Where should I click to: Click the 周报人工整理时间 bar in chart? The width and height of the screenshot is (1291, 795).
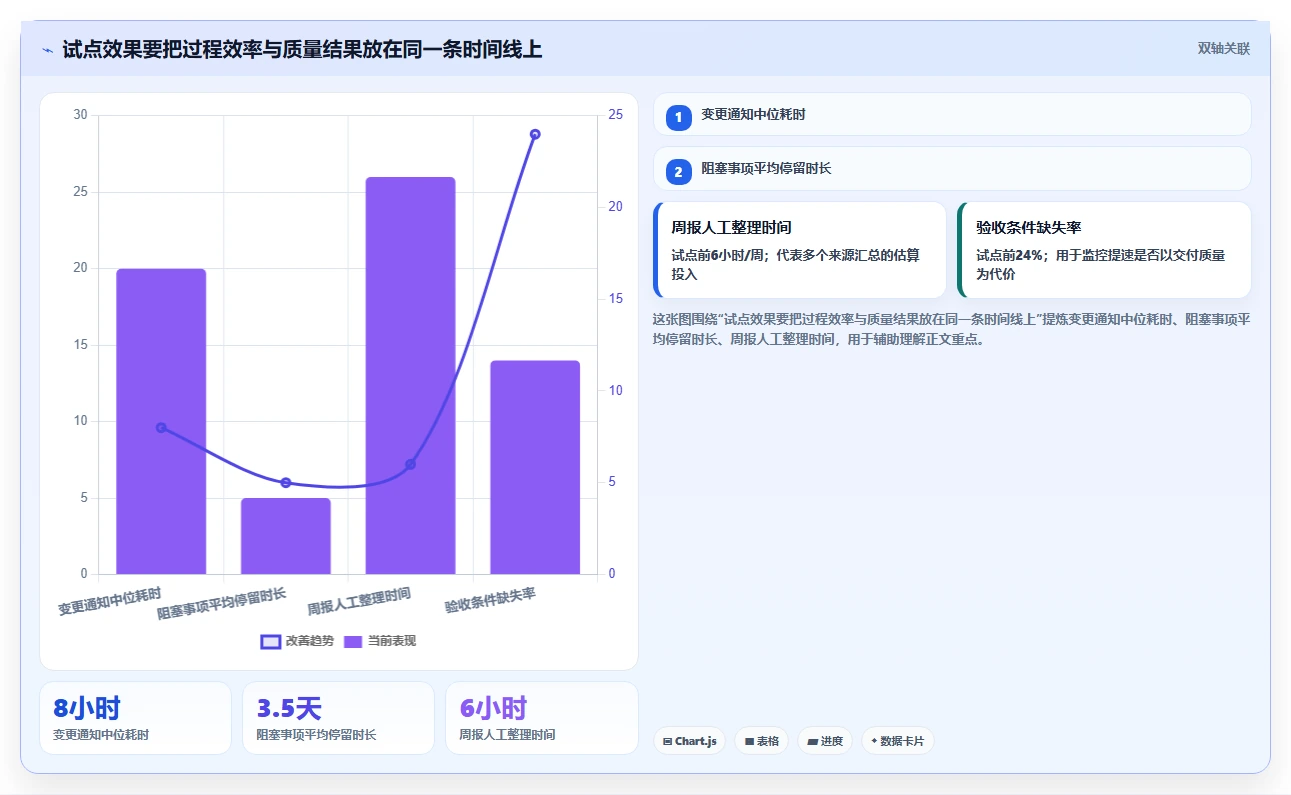410,375
